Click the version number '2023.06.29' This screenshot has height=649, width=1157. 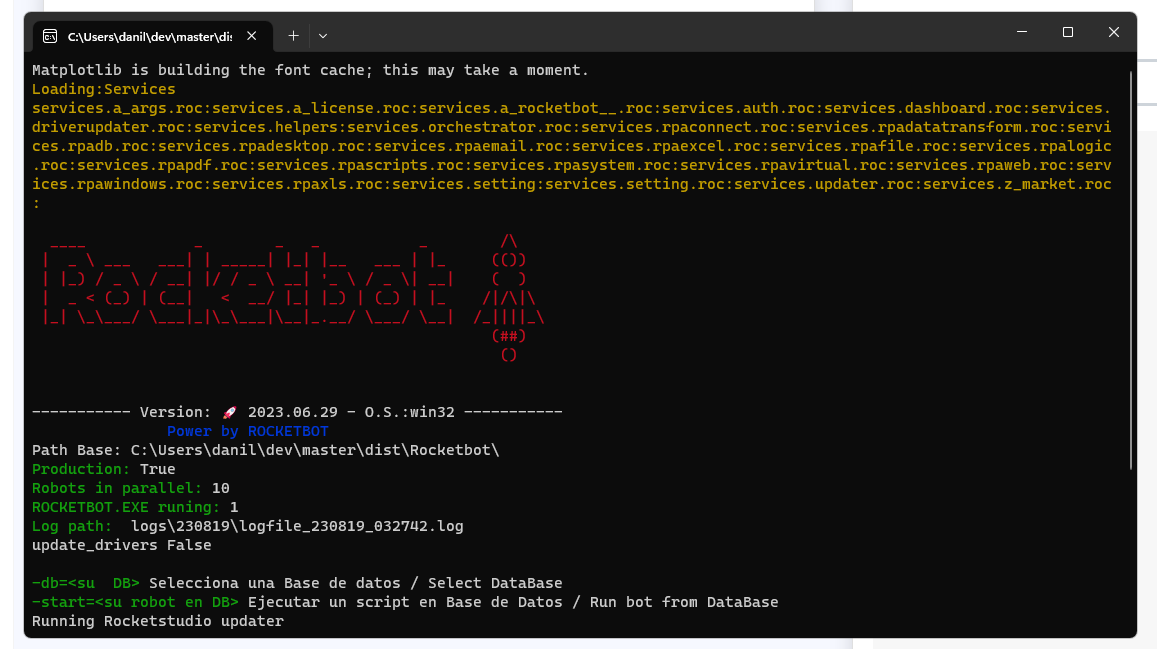click(293, 412)
